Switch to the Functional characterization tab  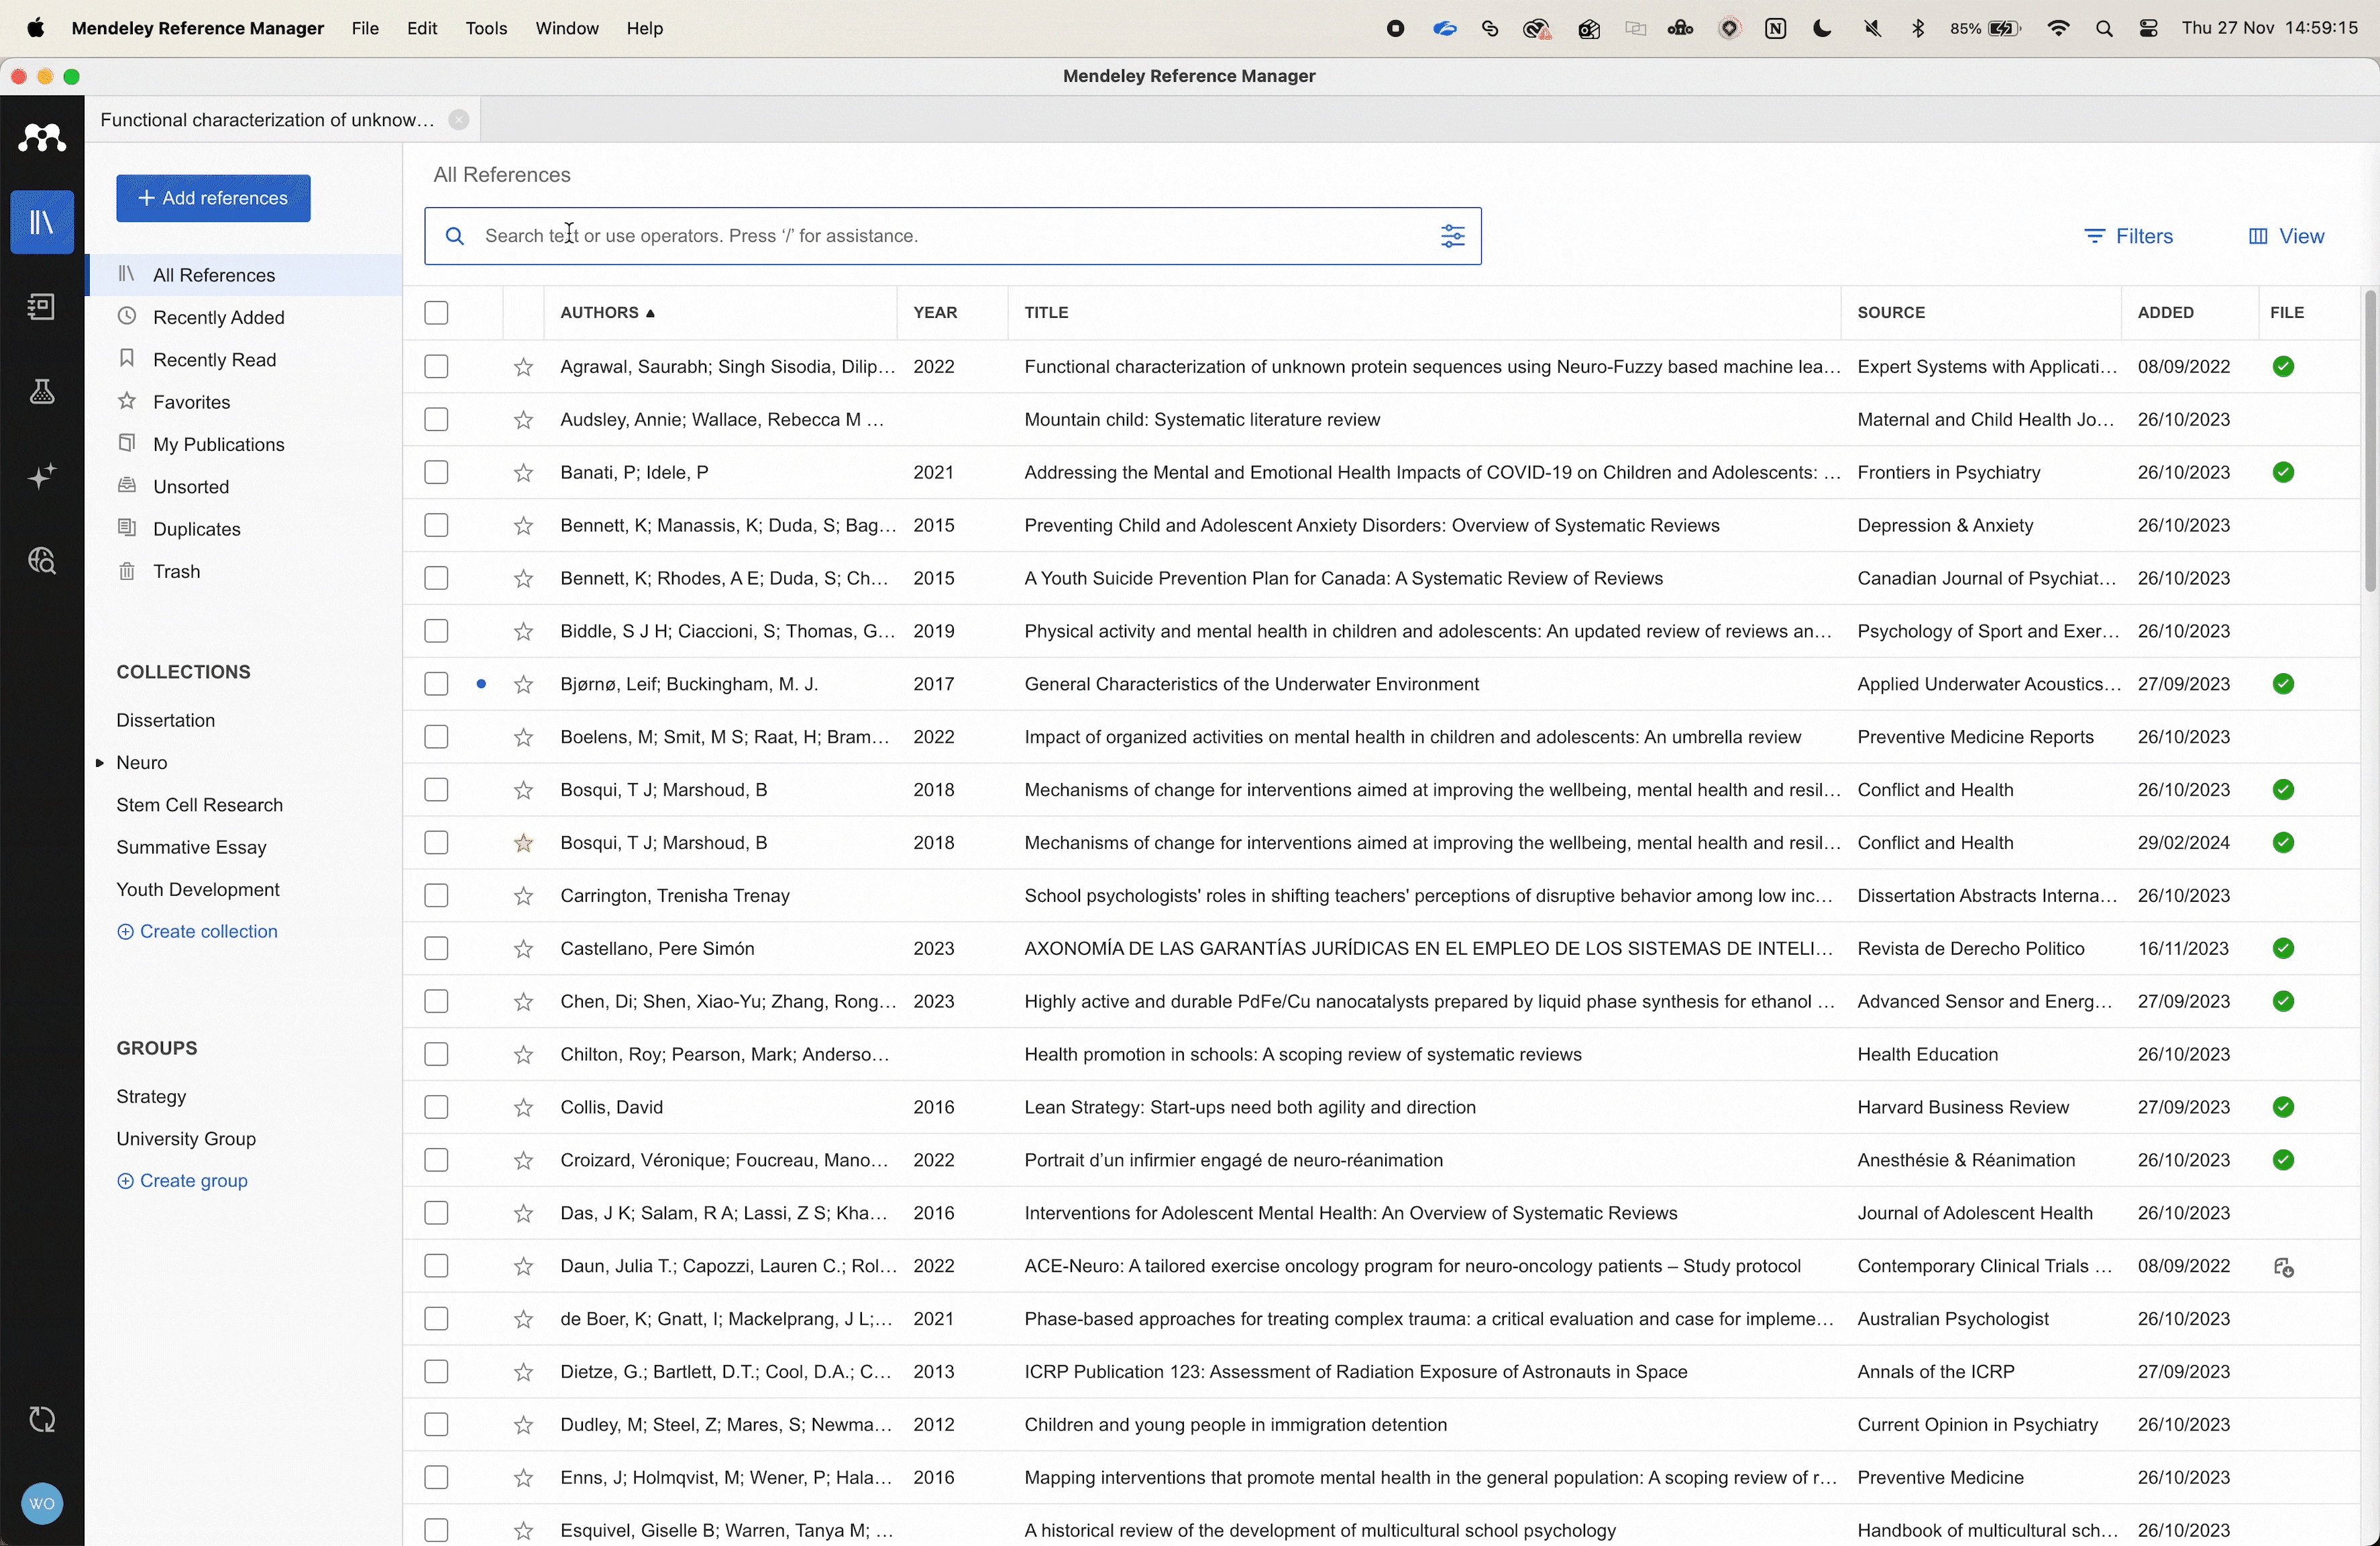click(265, 120)
